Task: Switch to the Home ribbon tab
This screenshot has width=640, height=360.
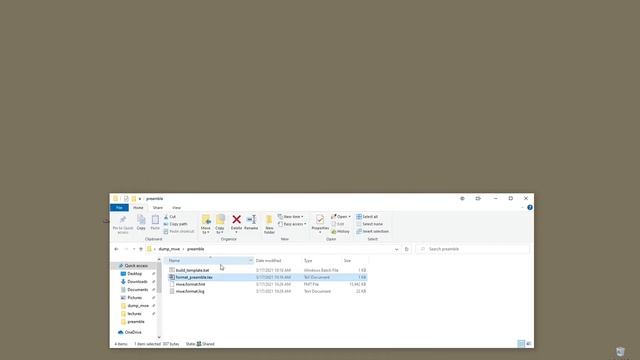Action: (138, 208)
